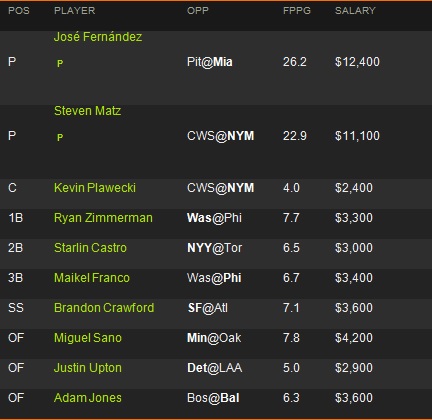The height and width of the screenshot is (420, 432).
Task: Select the $12,400 salary value
Action: [357, 62]
